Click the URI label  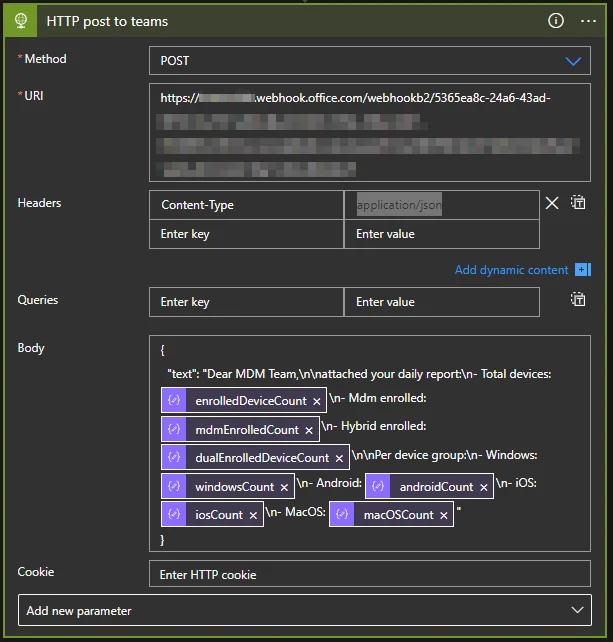point(34,95)
